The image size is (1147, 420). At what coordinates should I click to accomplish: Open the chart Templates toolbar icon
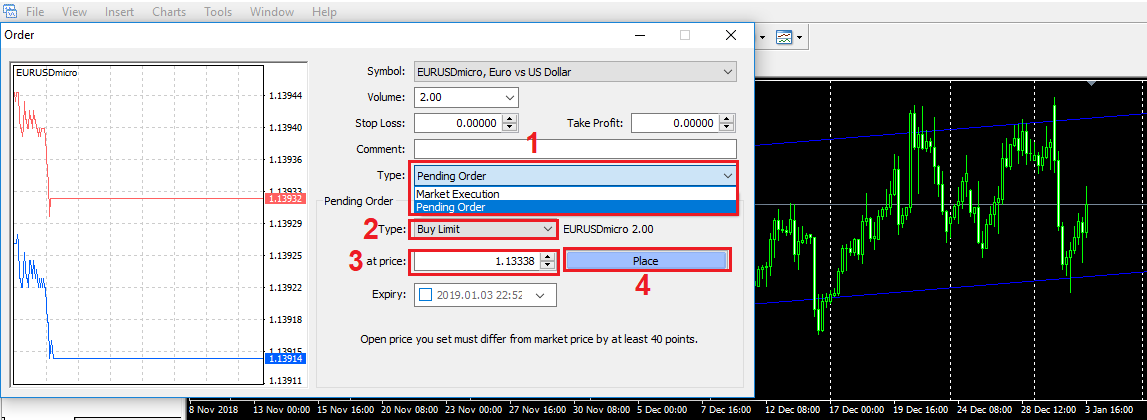pyautogui.click(x=785, y=36)
